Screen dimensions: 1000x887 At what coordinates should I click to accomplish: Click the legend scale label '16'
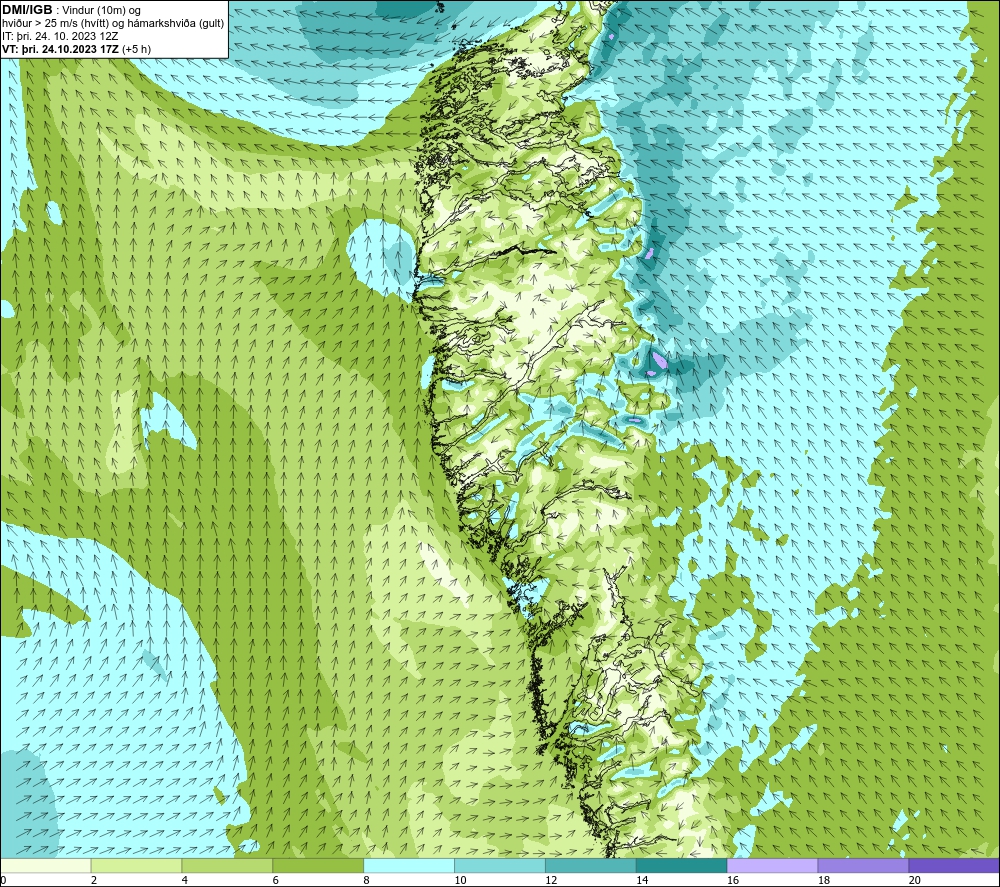[733, 880]
